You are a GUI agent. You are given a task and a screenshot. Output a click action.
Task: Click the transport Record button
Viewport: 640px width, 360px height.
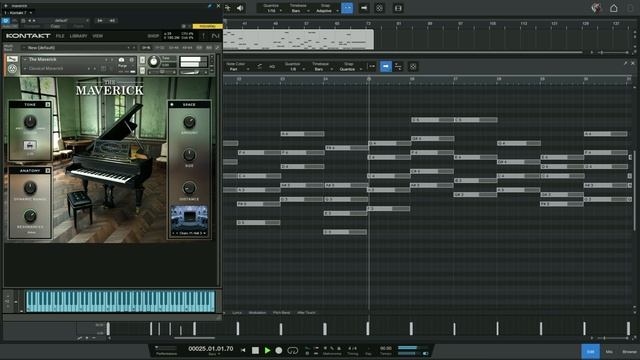point(279,350)
